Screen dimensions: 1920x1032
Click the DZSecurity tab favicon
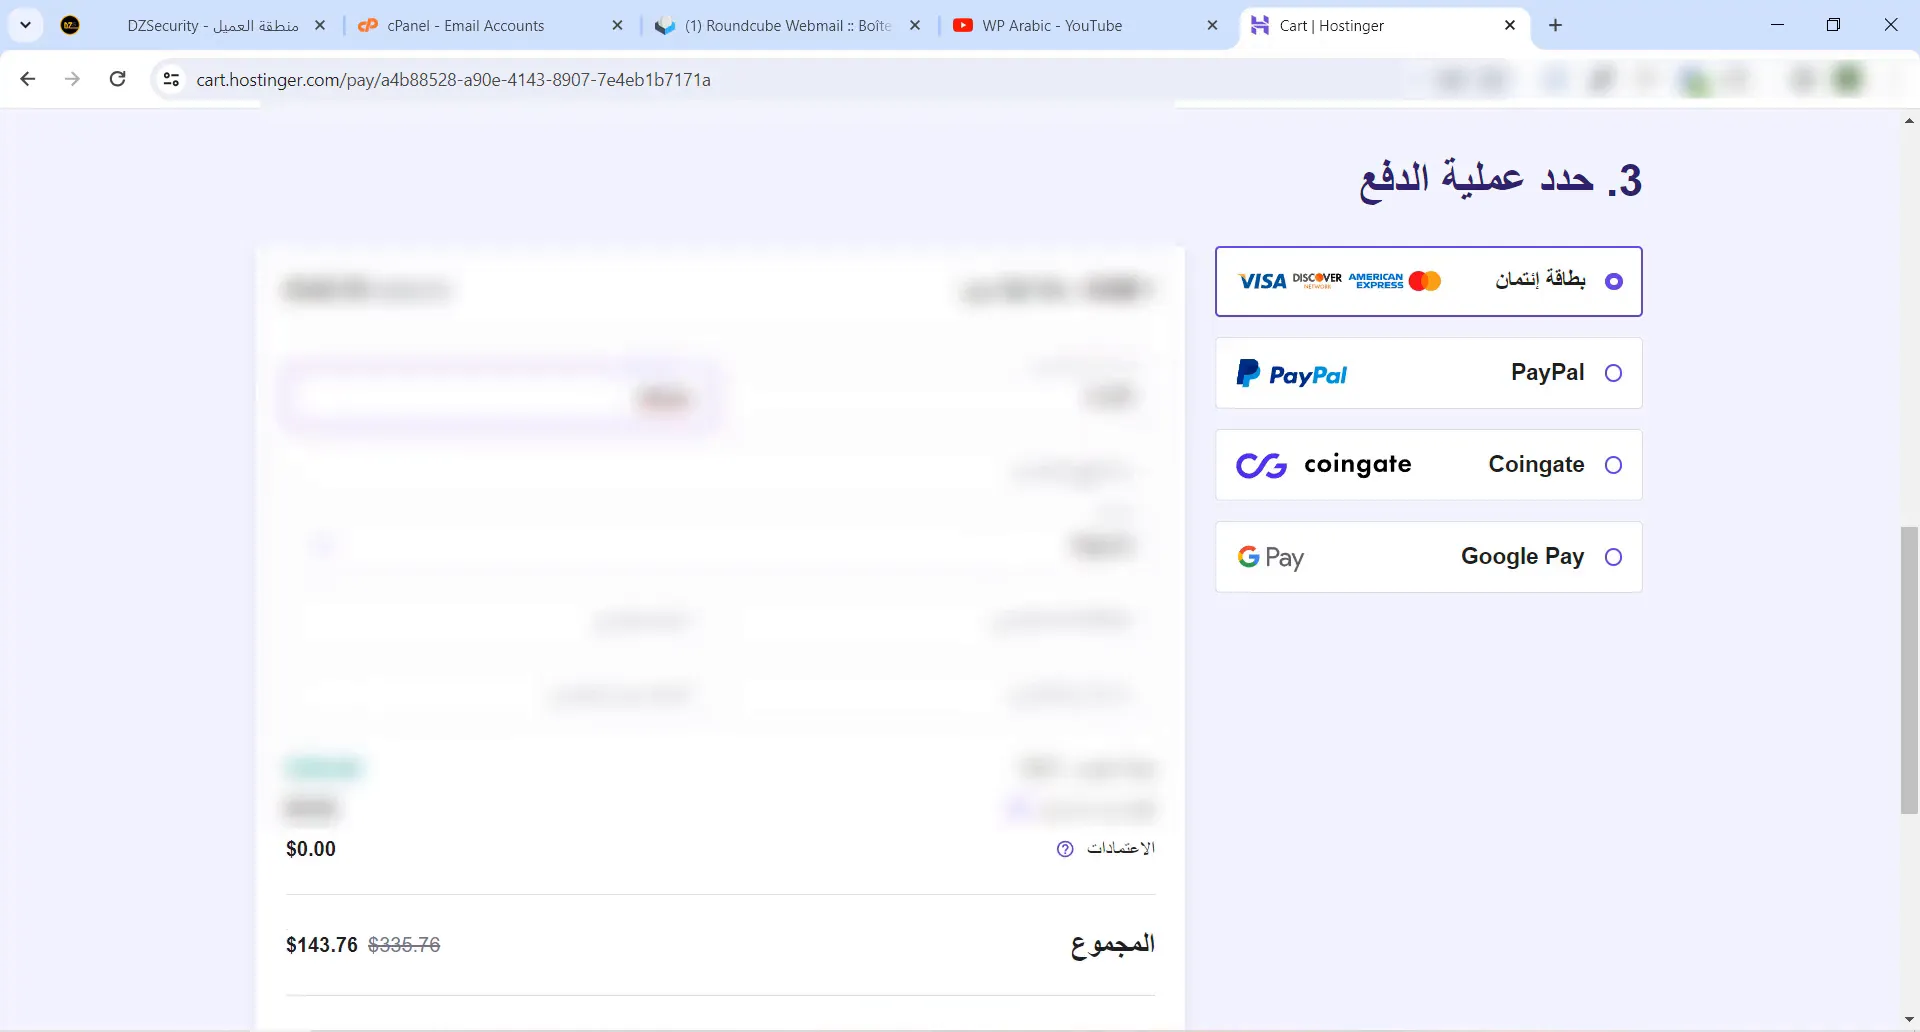70,26
